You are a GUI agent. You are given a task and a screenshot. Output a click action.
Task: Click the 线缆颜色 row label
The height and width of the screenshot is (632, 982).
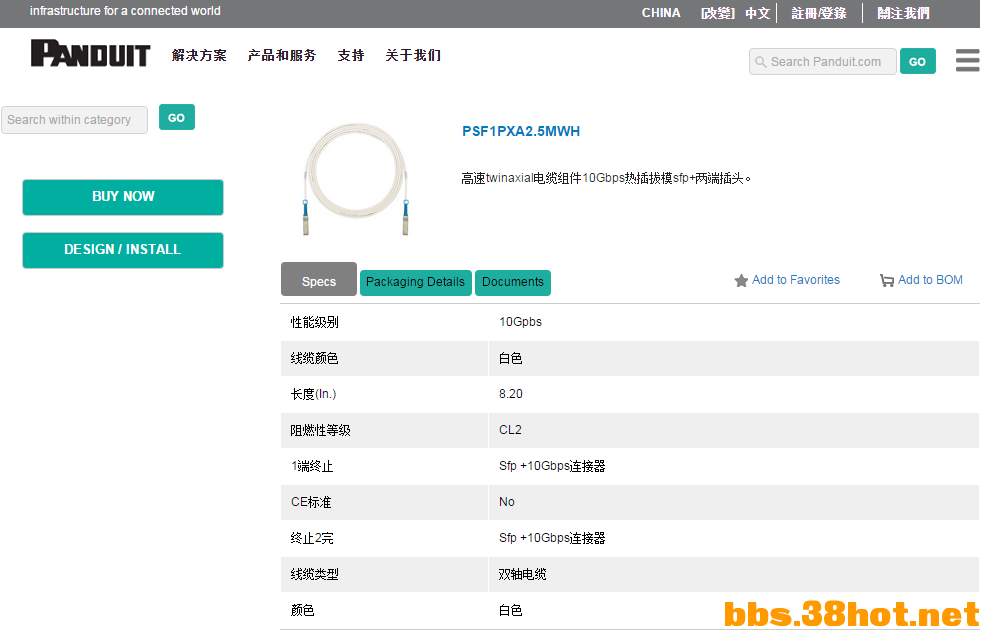coord(314,358)
